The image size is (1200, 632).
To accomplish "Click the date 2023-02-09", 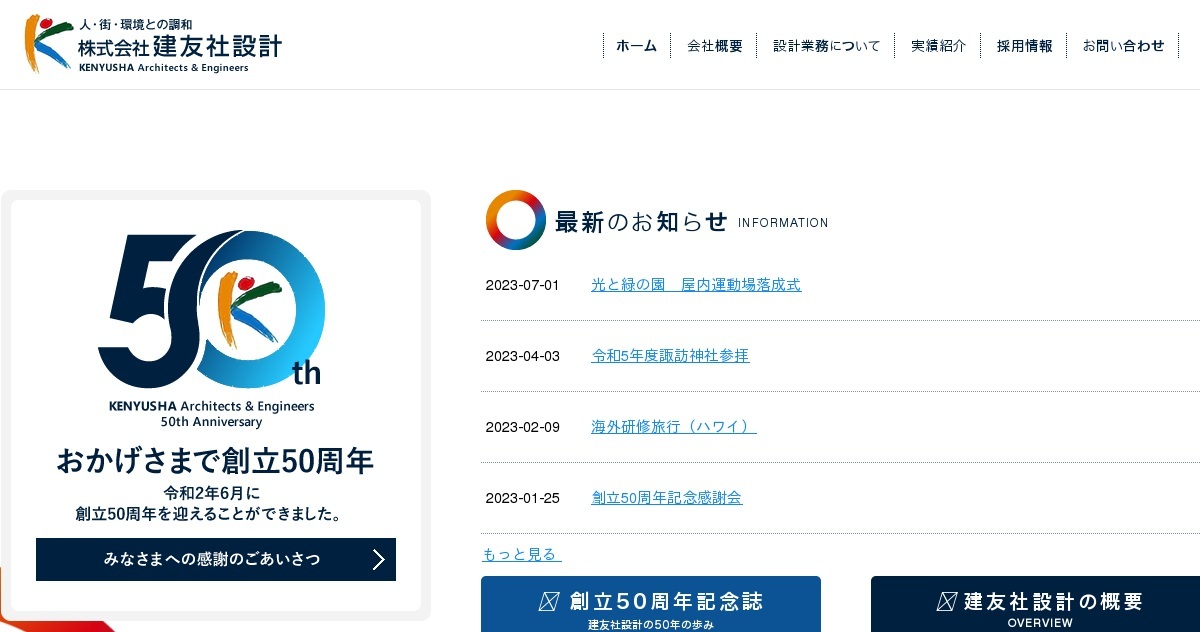I will click(523, 427).
